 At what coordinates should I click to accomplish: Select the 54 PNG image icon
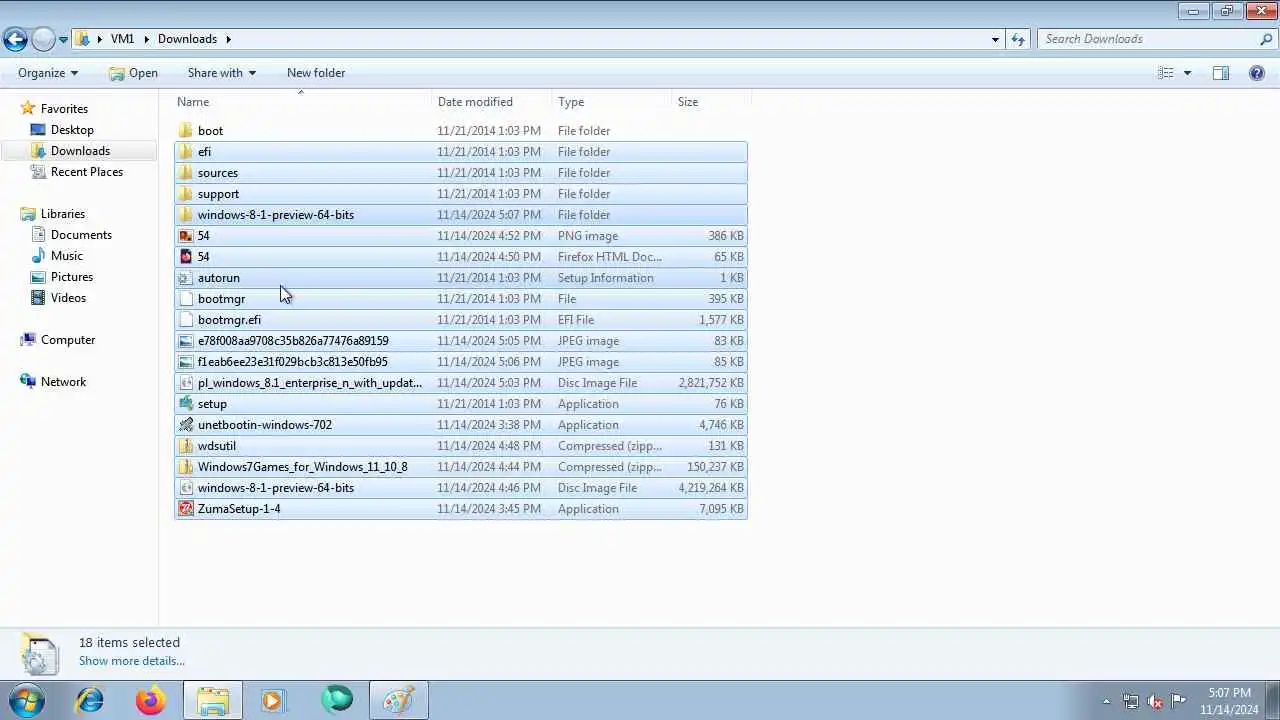[186, 236]
